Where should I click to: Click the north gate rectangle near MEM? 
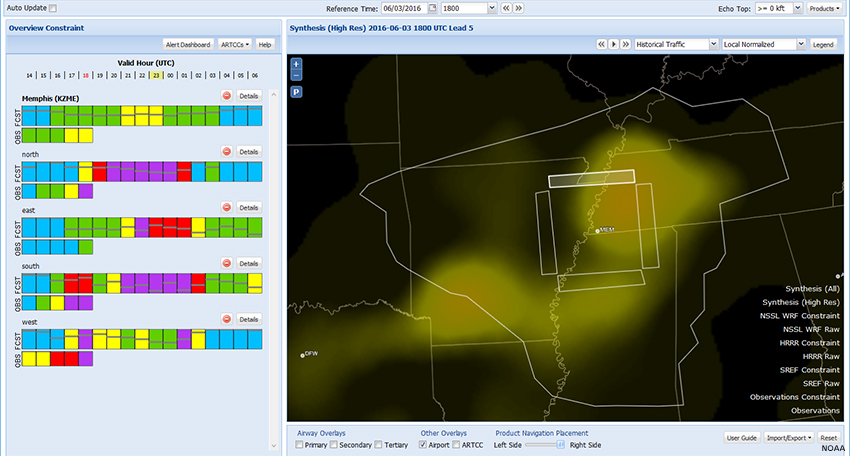591,178
